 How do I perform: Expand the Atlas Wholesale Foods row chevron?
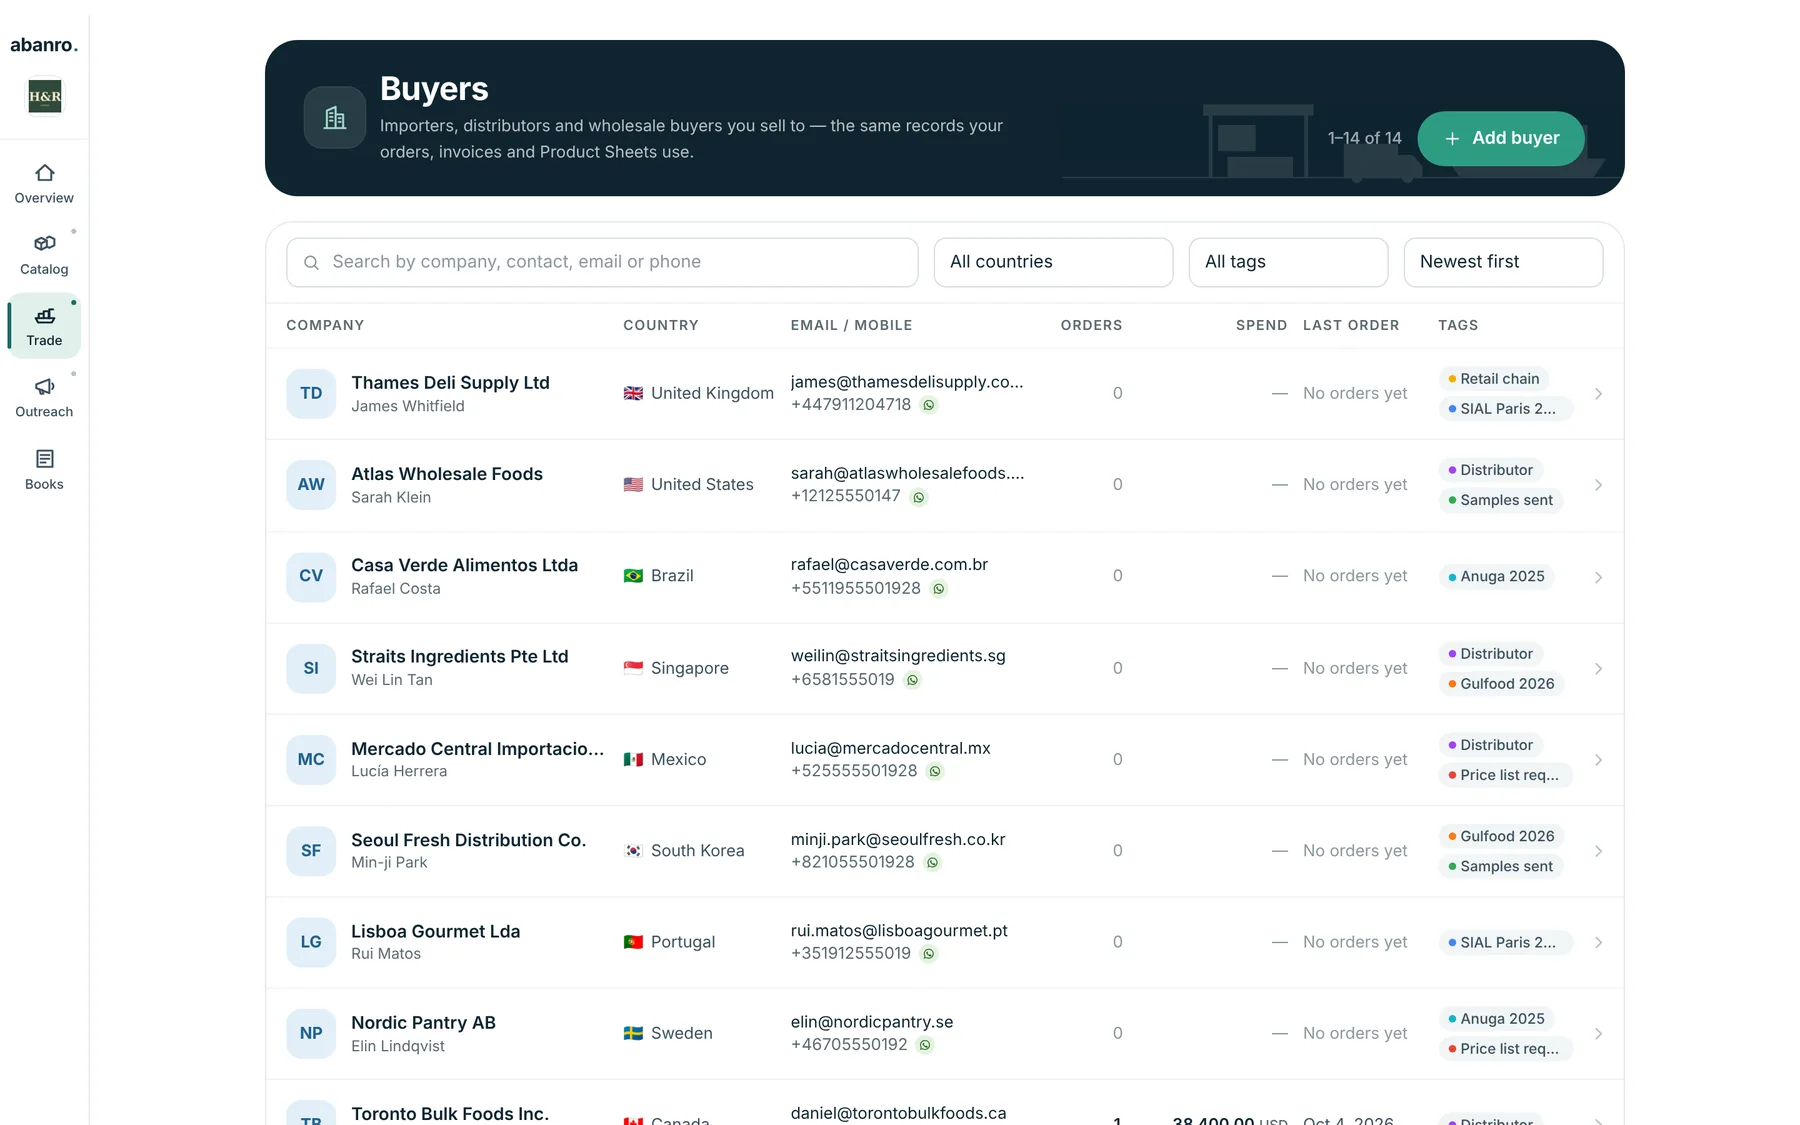click(x=1598, y=485)
